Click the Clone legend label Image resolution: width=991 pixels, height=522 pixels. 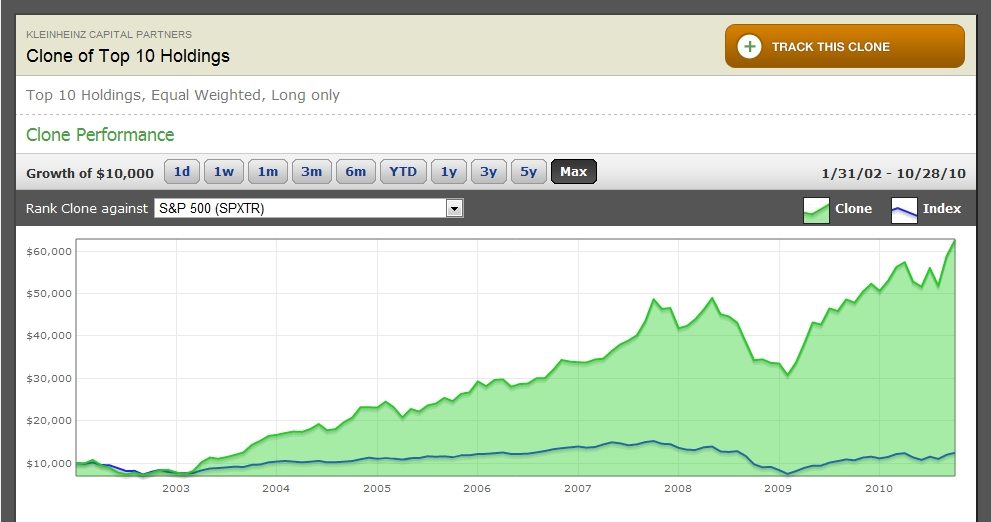853,209
